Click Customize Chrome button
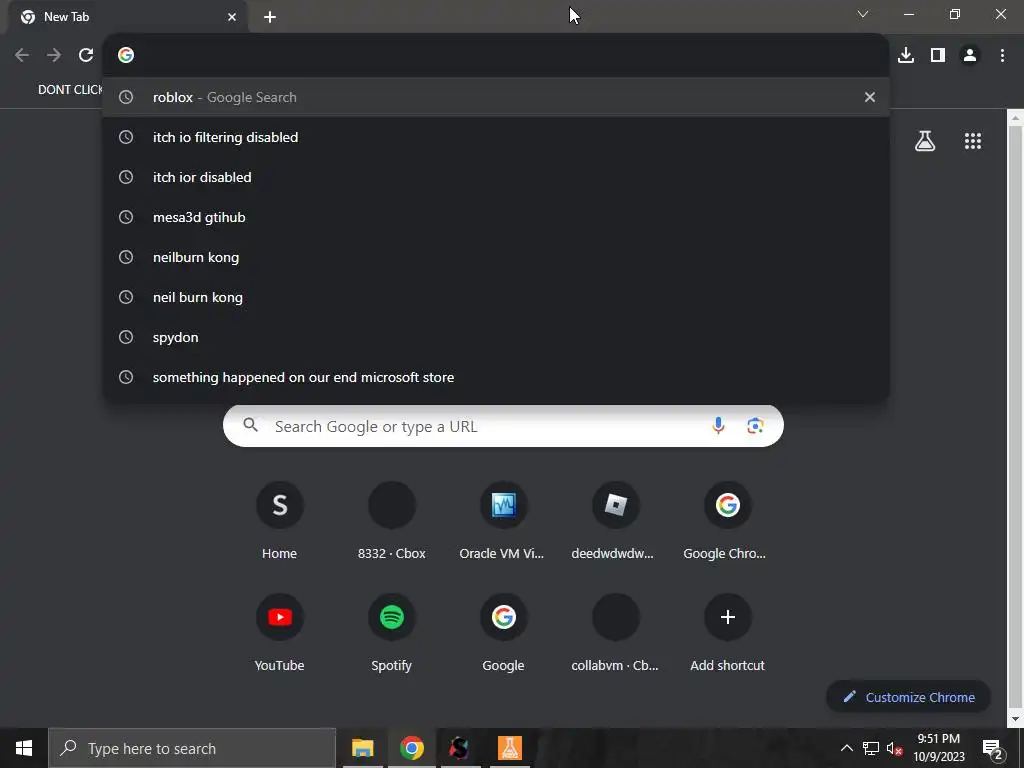This screenshot has width=1024, height=768. tap(908, 697)
